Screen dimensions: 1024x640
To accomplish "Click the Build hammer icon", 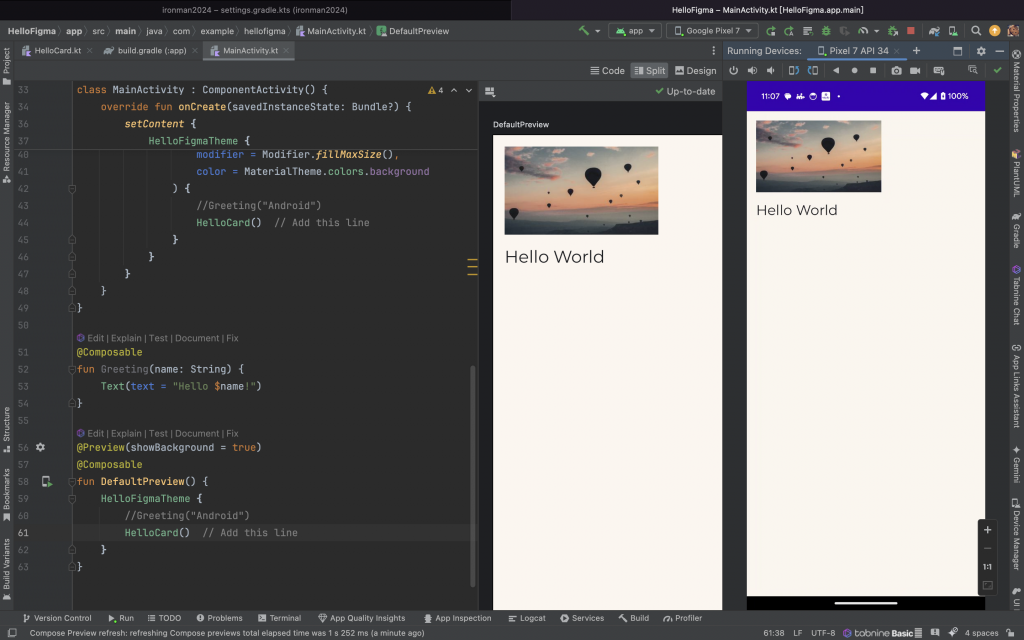I will 584,31.
